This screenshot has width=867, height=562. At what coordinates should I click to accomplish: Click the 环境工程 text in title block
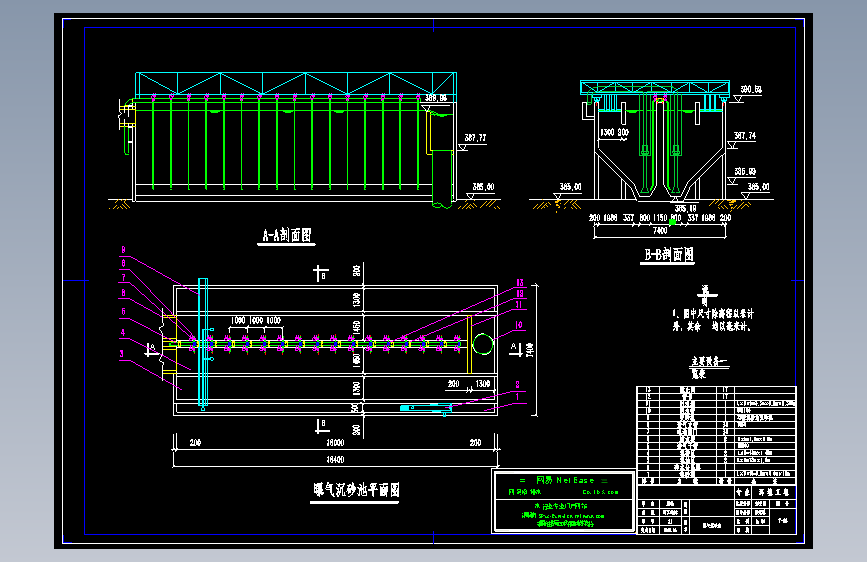[774, 492]
